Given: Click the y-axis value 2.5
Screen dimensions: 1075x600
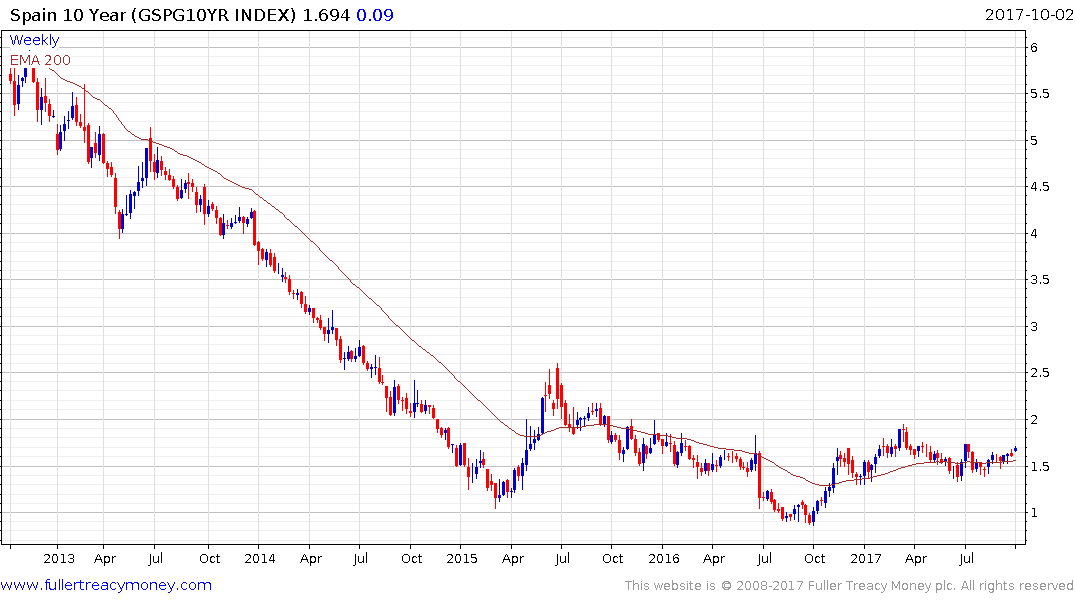Looking at the screenshot, I should point(1039,372).
